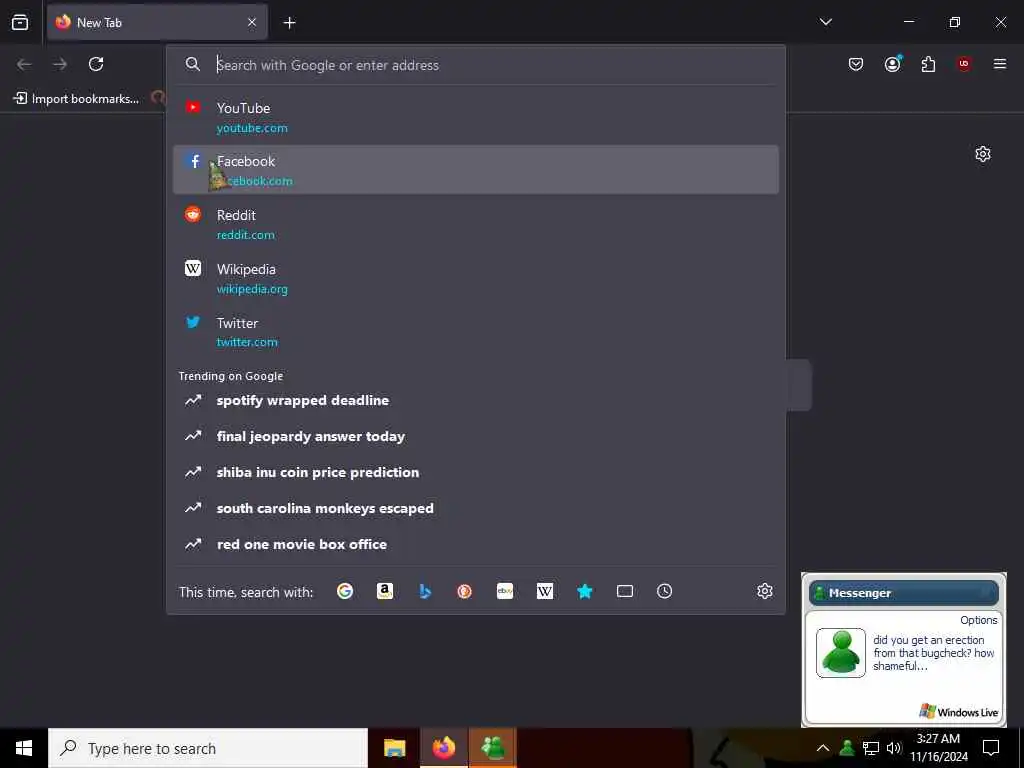Reload the current page
The width and height of the screenshot is (1024, 768).
pos(96,64)
